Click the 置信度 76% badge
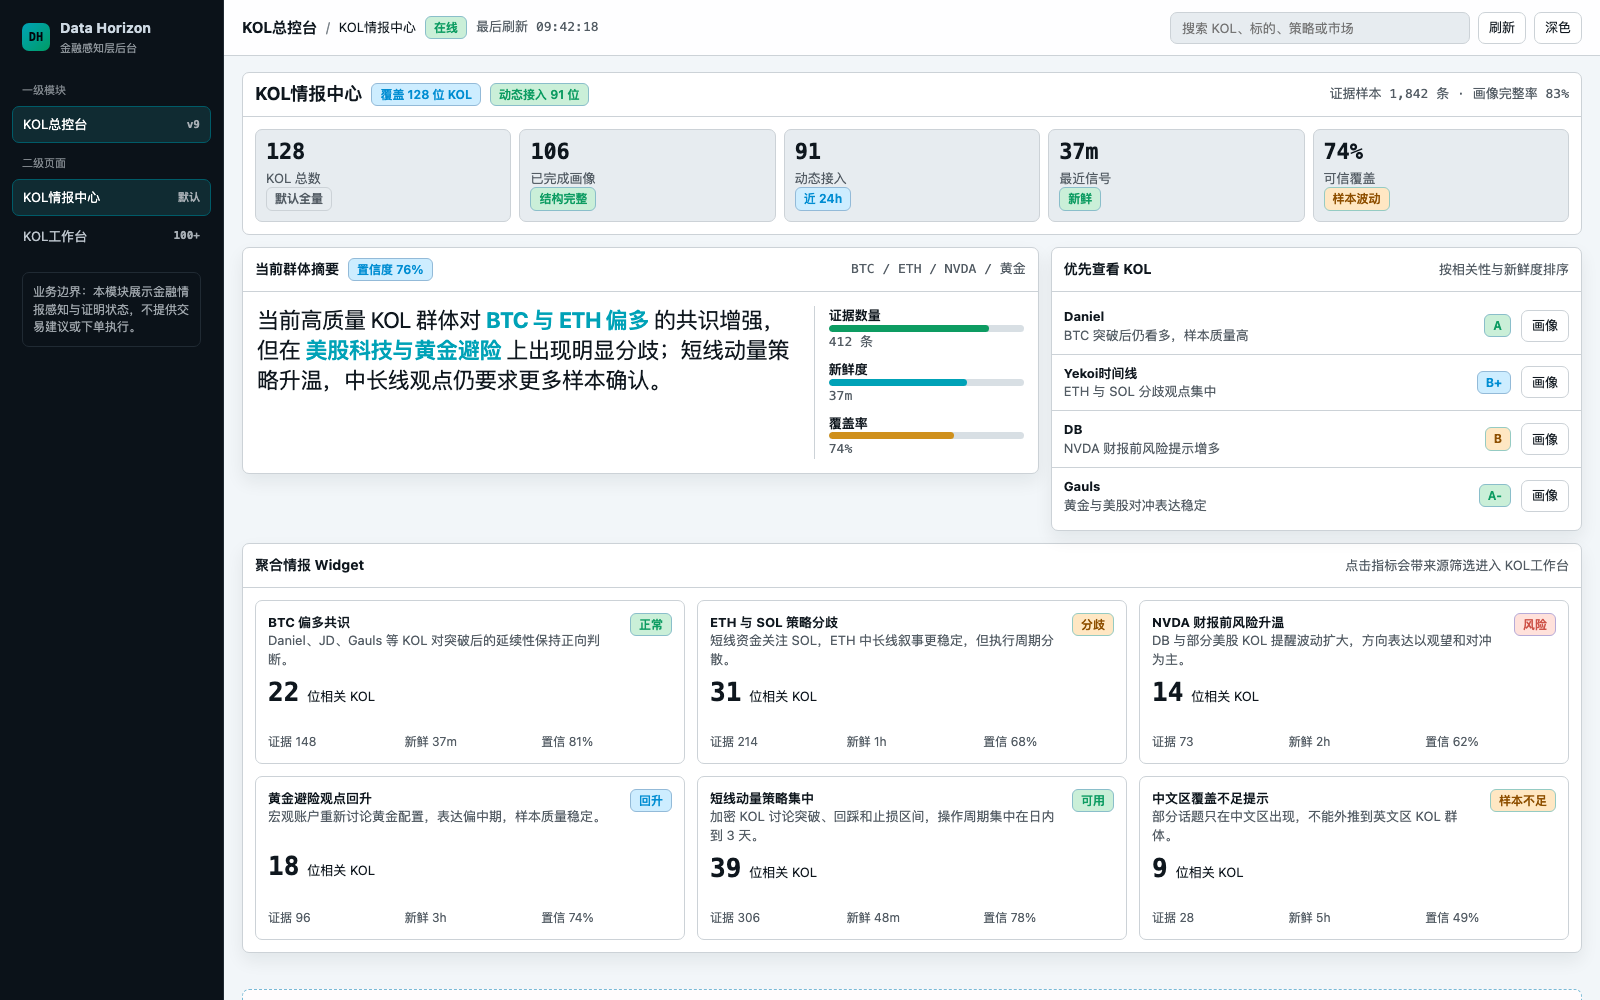This screenshot has height=1000, width=1600. tap(390, 270)
